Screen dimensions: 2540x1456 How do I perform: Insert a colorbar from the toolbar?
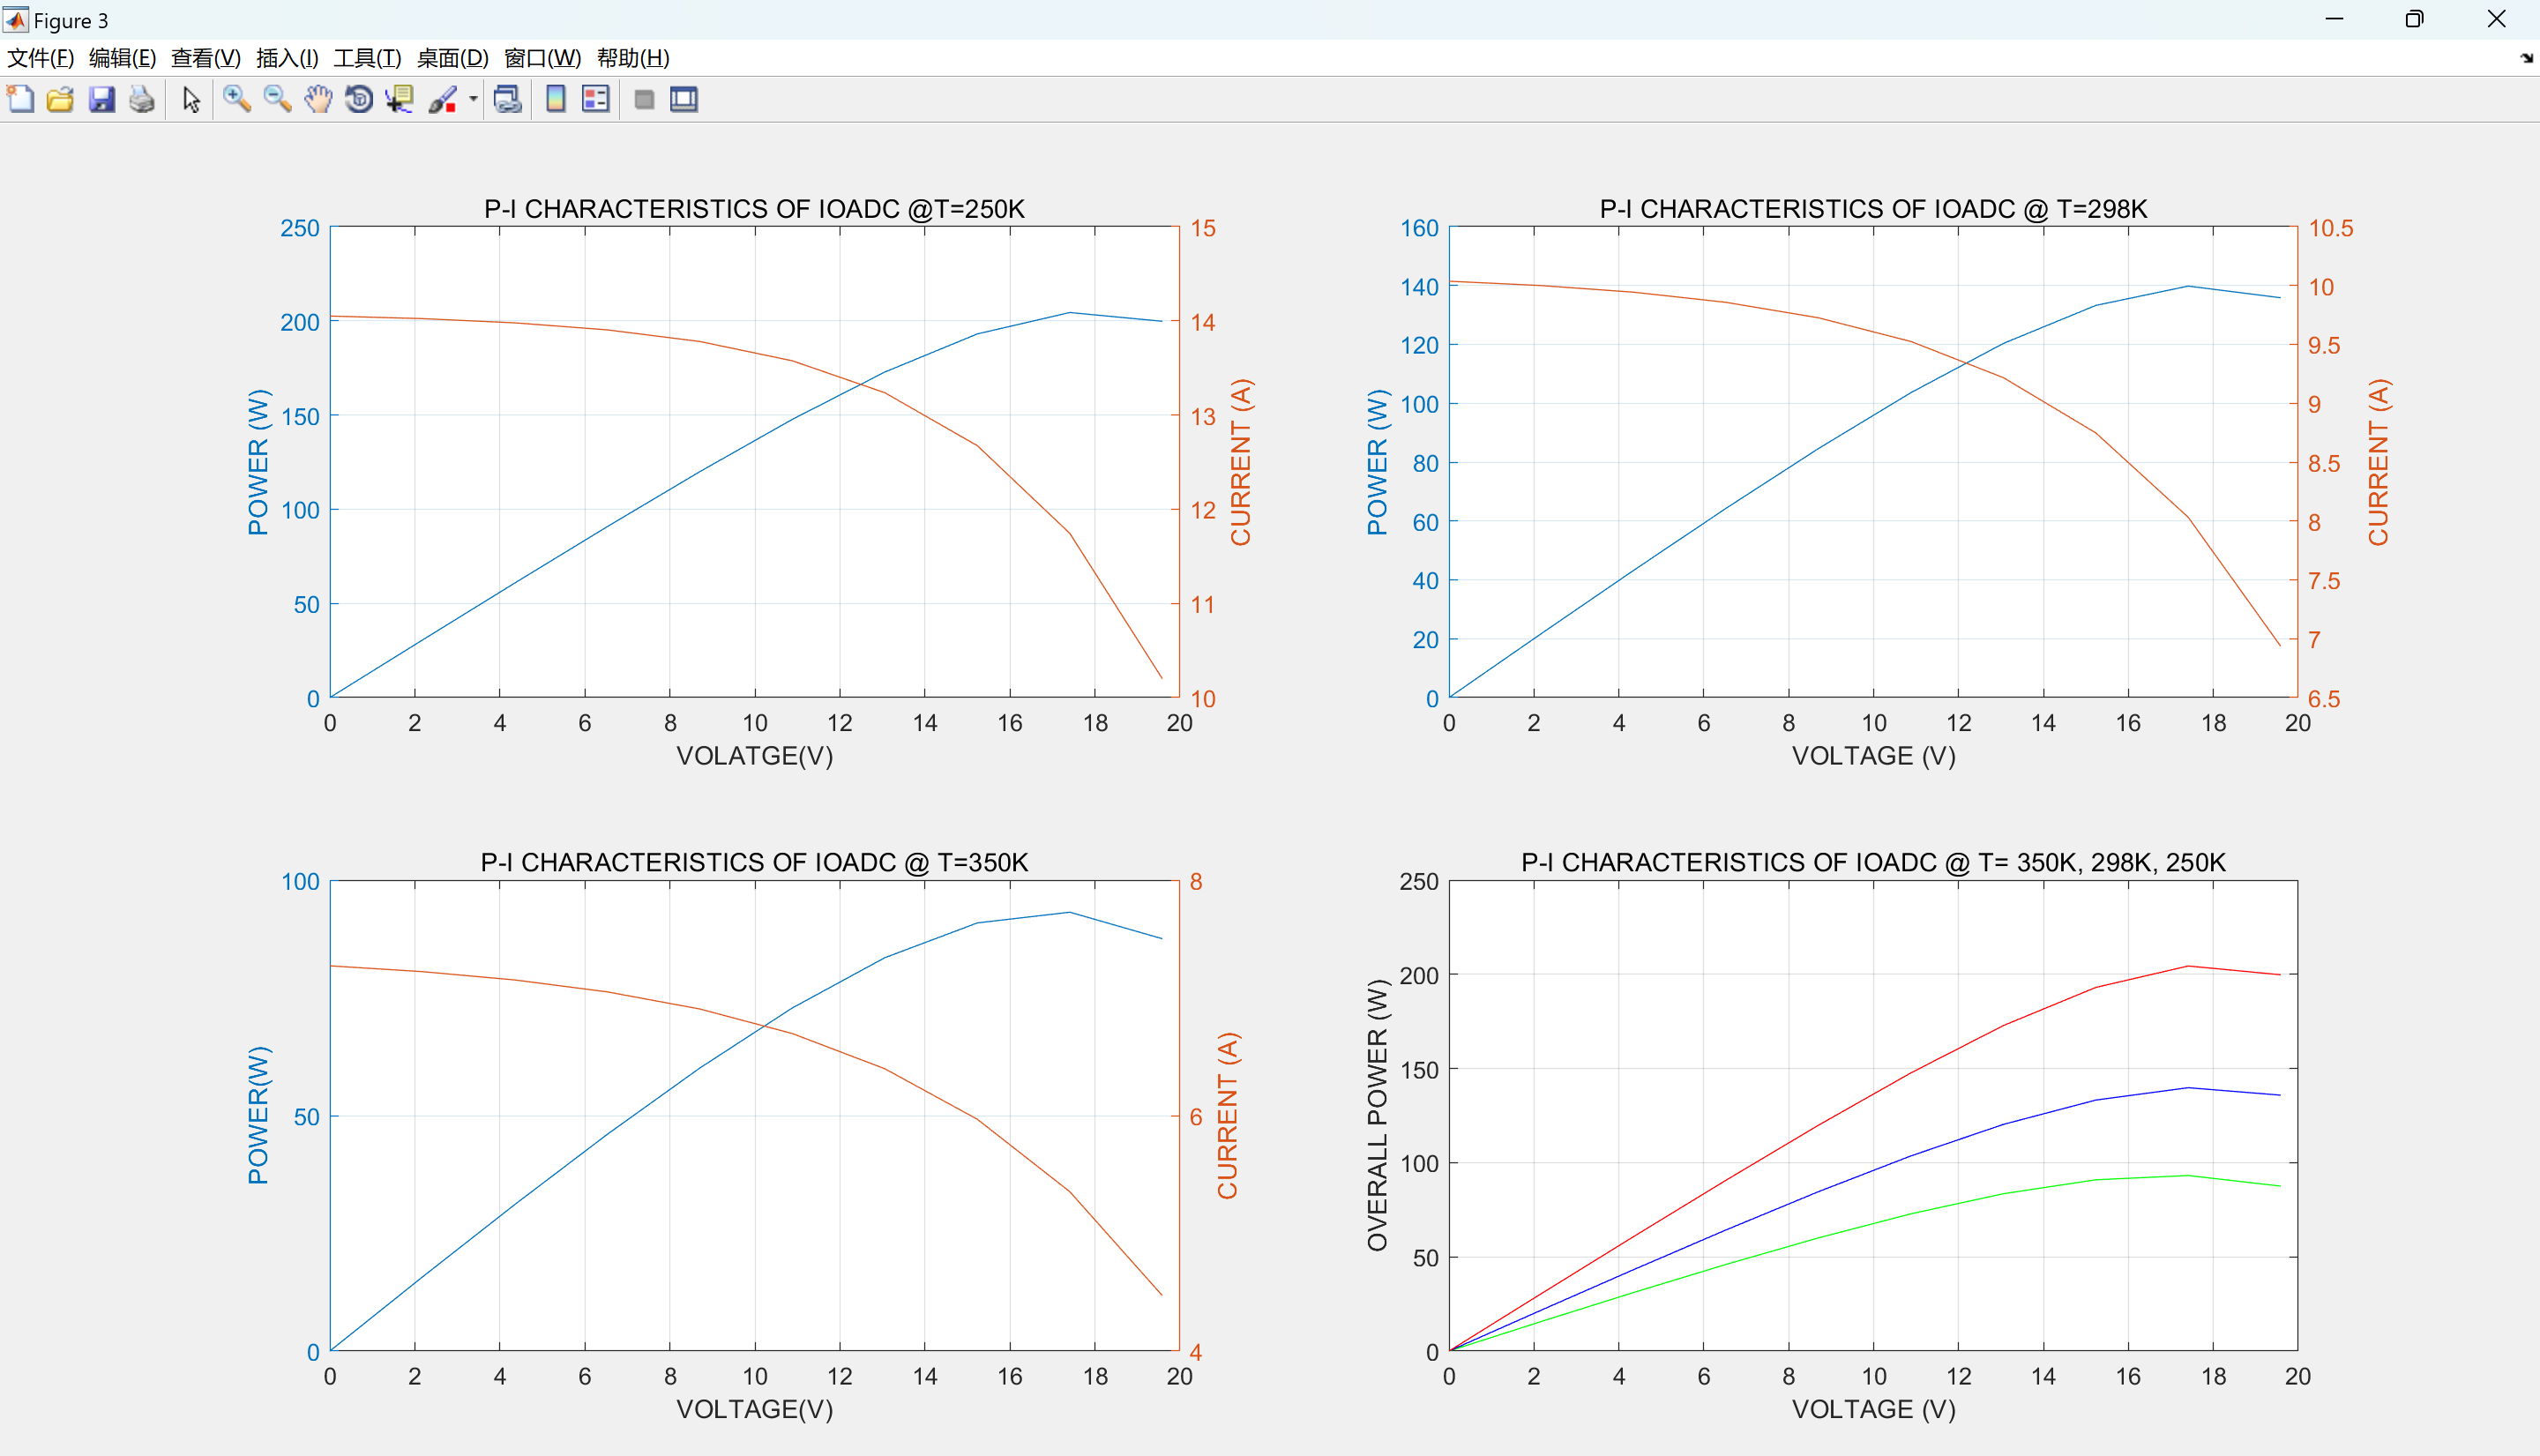click(x=556, y=99)
